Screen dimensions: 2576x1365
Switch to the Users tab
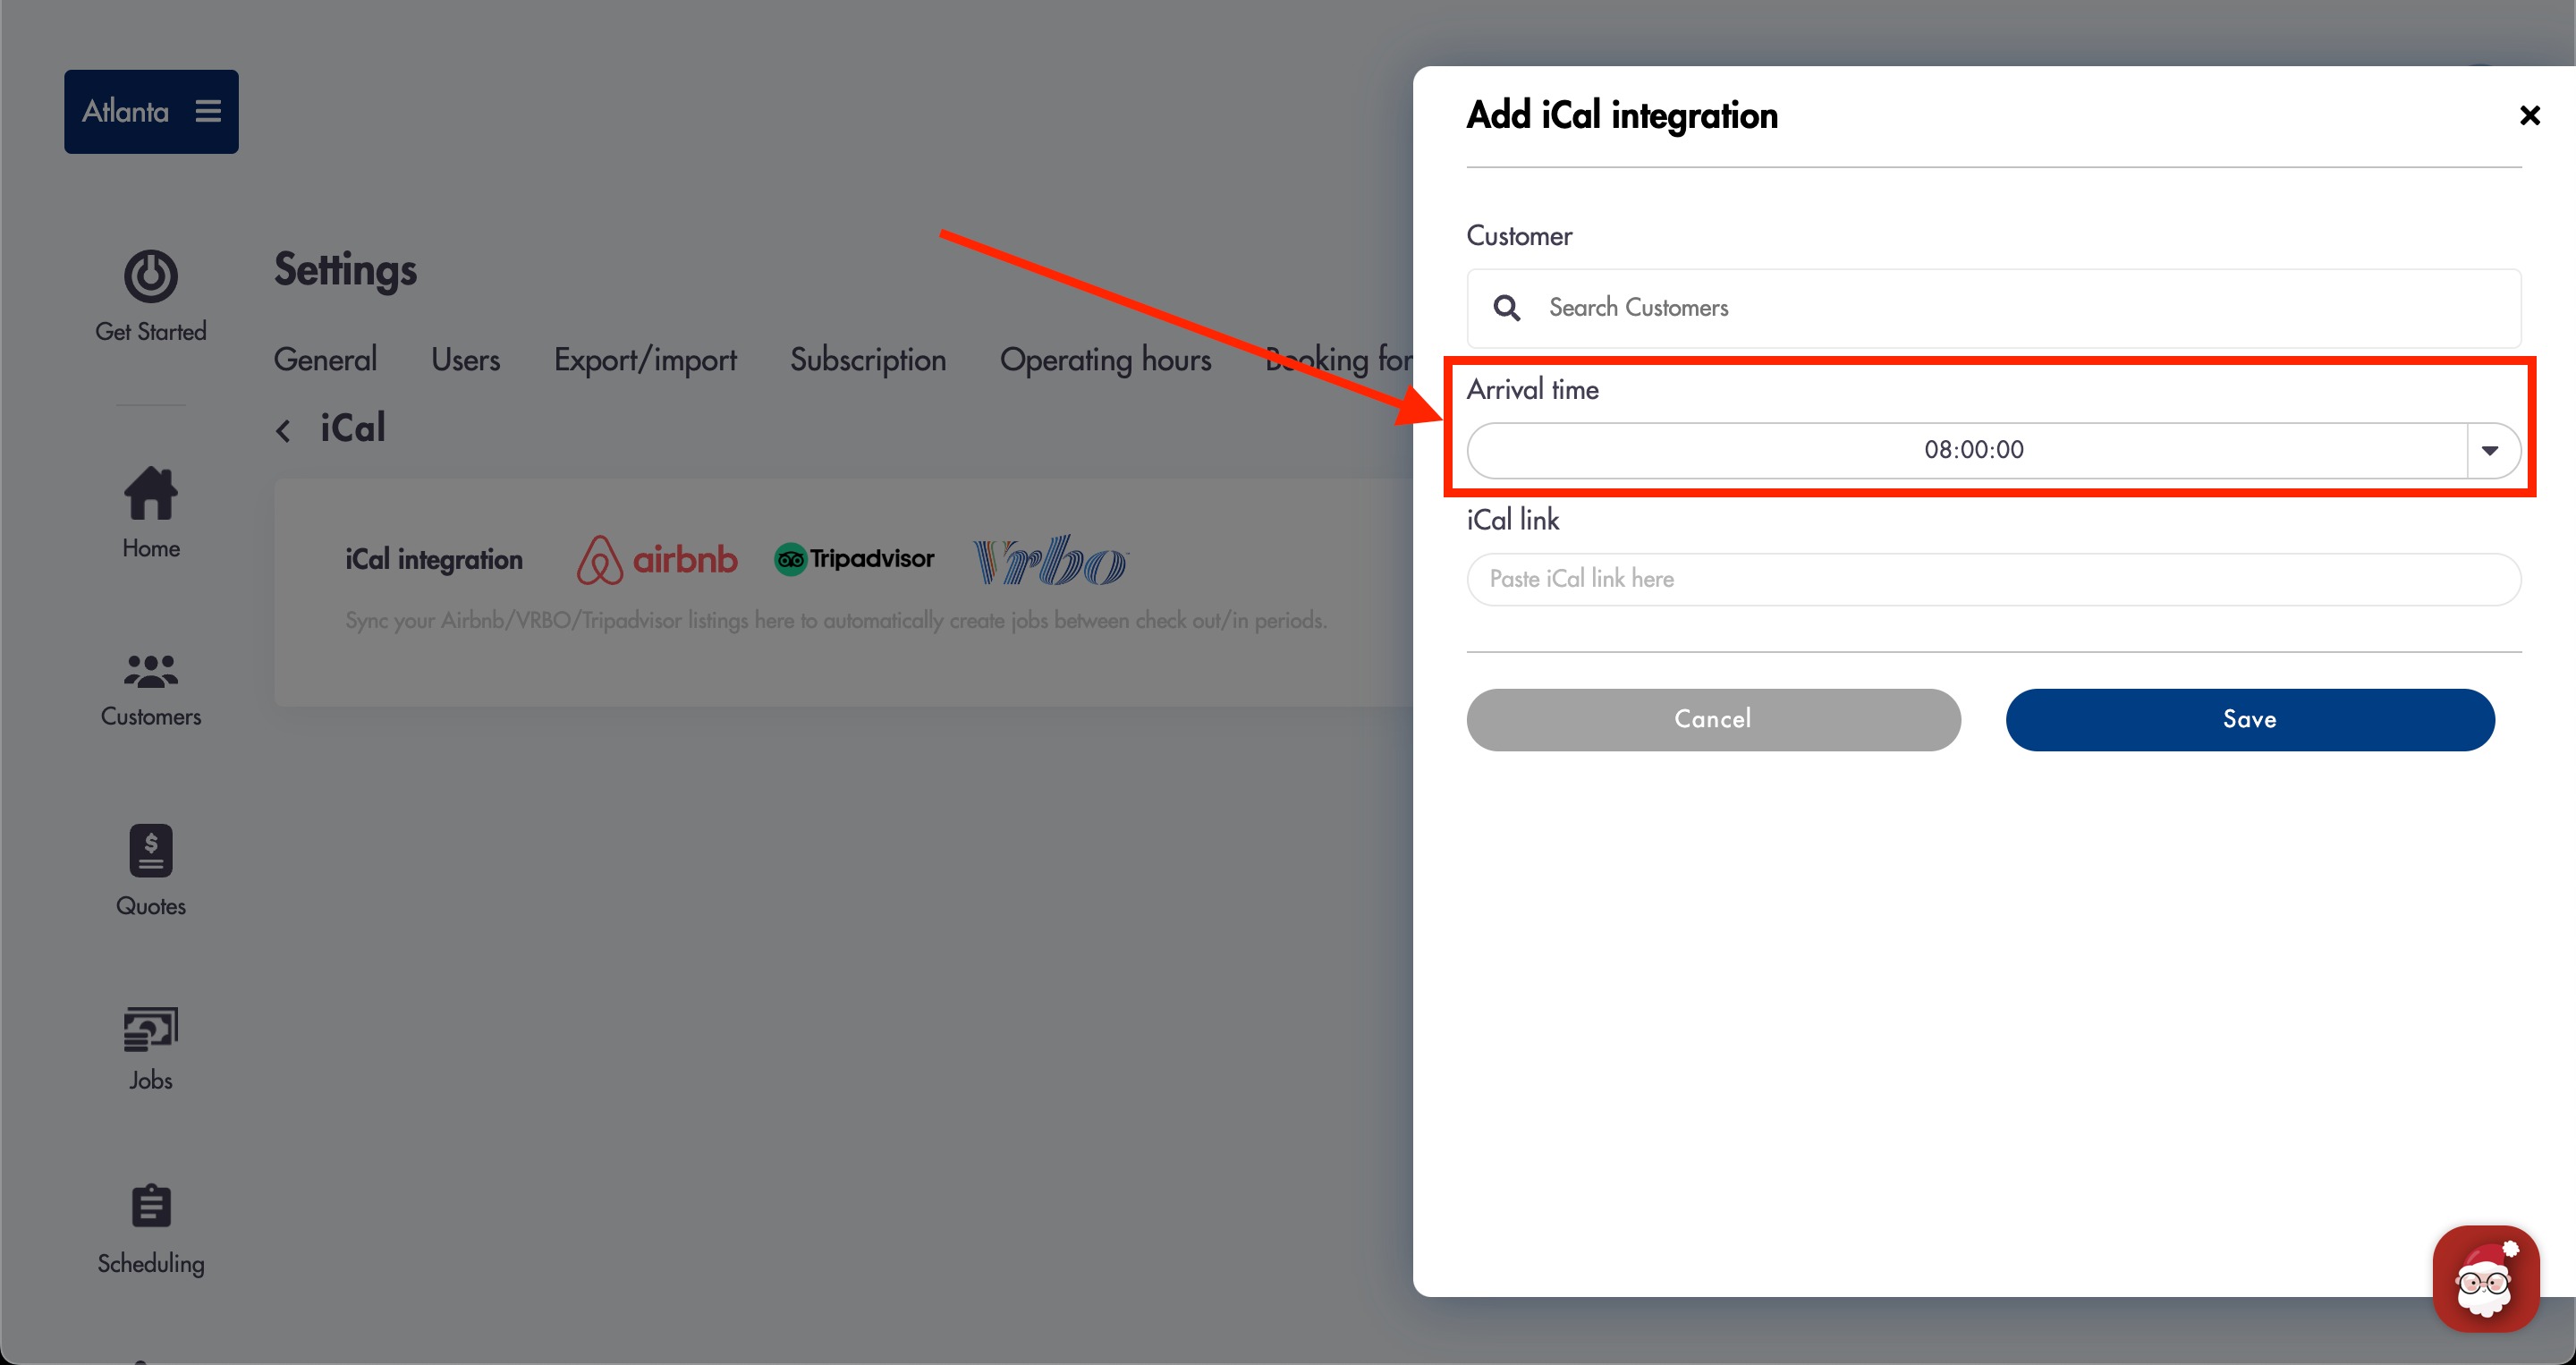[x=465, y=360]
